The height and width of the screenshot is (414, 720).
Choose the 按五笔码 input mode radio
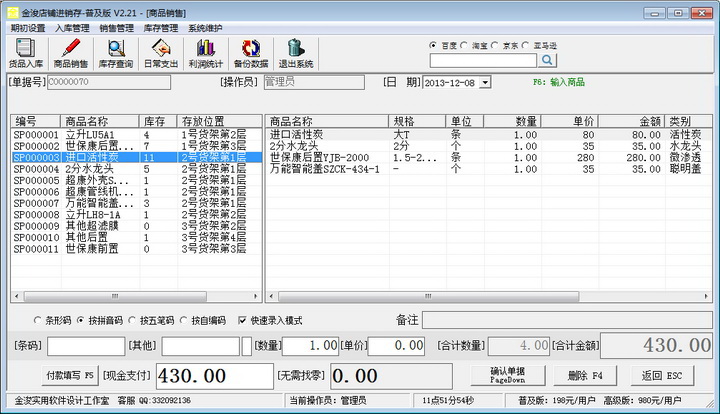pos(132,320)
